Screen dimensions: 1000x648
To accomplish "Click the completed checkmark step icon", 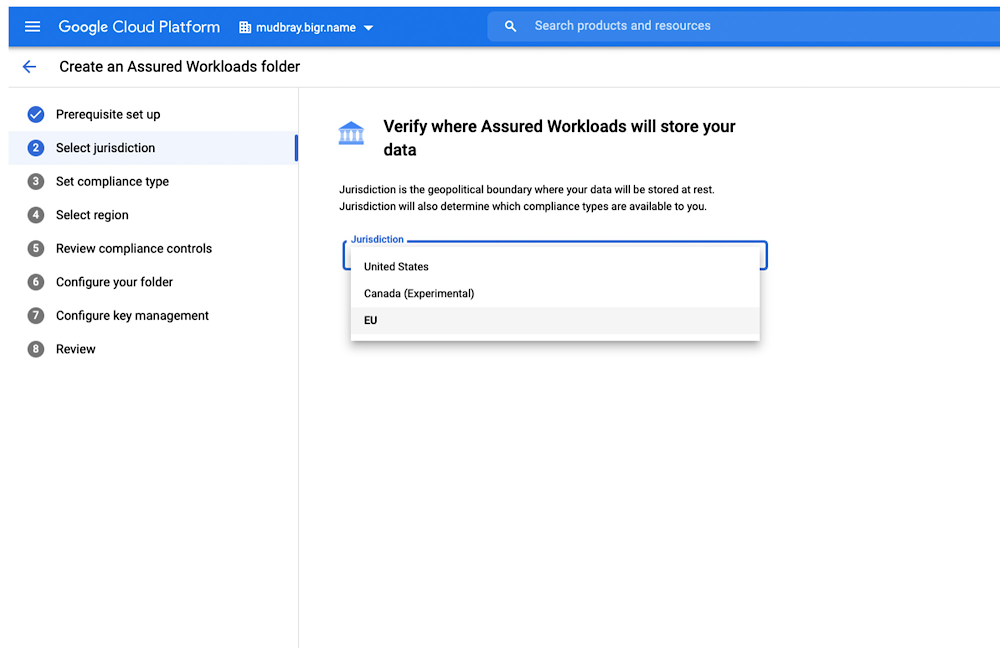I will (36, 114).
